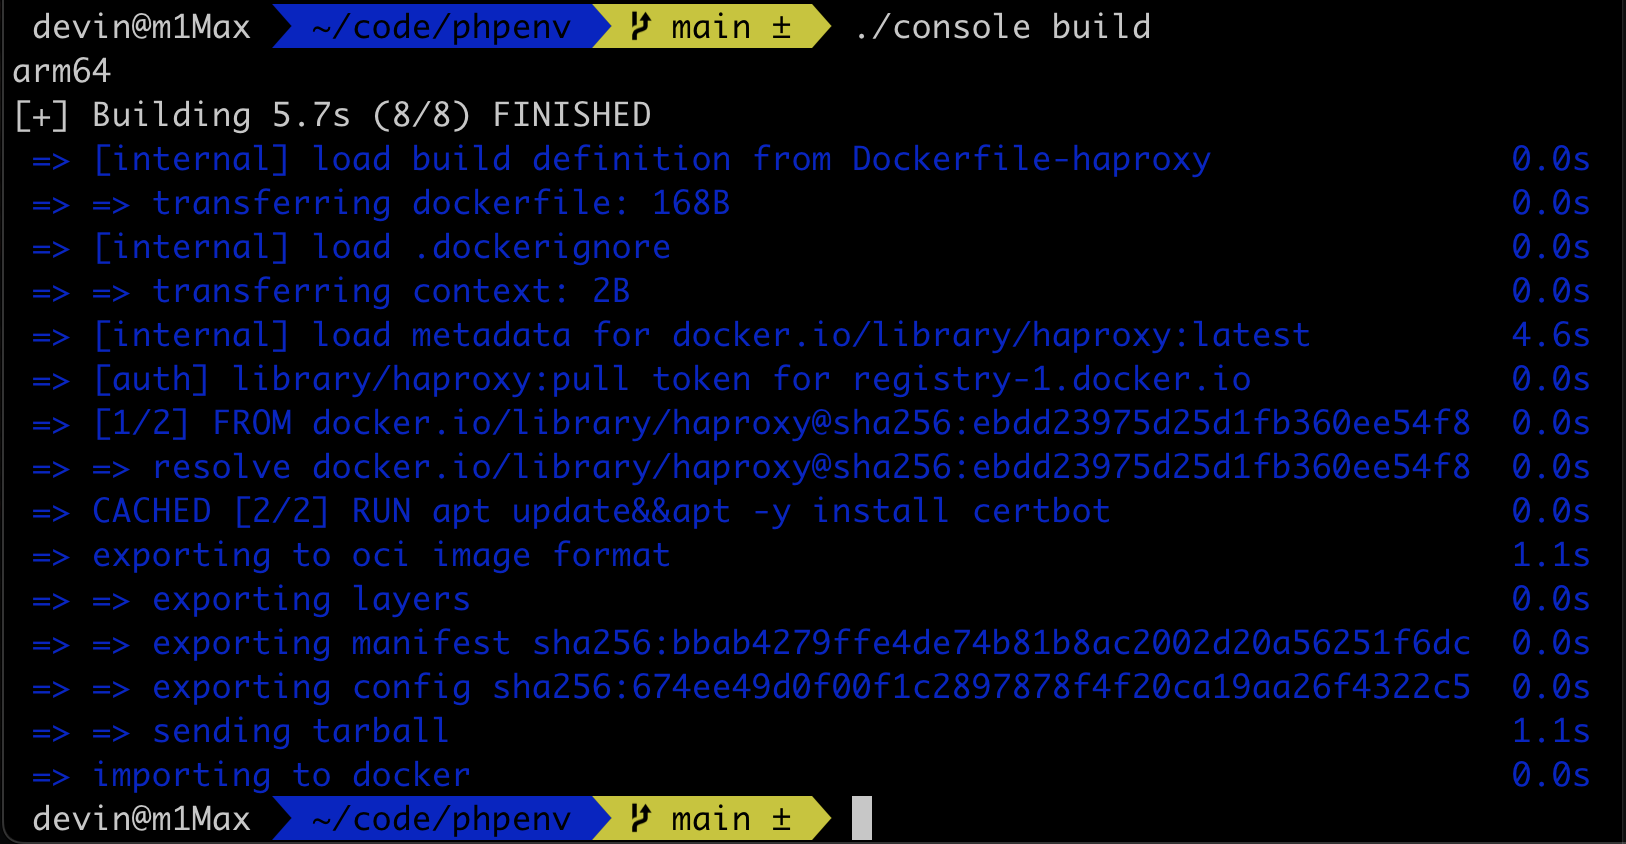1626x844 pixels.
Task: Click the config sha256:674ee49d hash
Action: coord(981,687)
